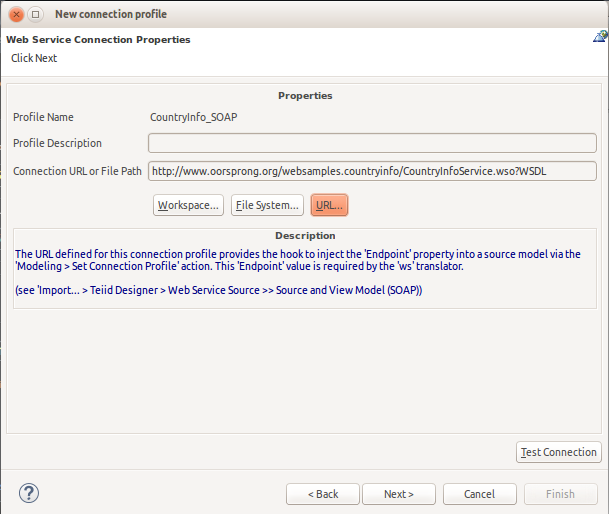Click the Web Service Connection Properties heading
The width and height of the screenshot is (609, 514).
(98, 40)
